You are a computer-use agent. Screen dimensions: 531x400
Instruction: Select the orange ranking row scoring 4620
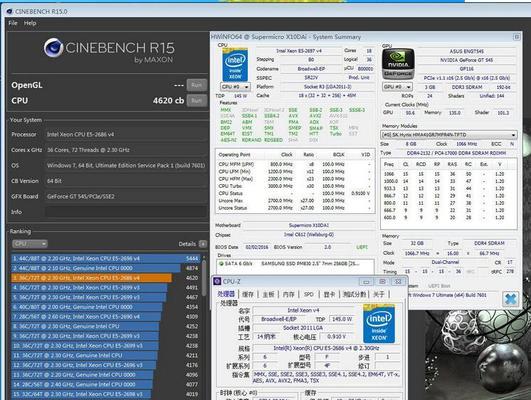tap(106, 278)
